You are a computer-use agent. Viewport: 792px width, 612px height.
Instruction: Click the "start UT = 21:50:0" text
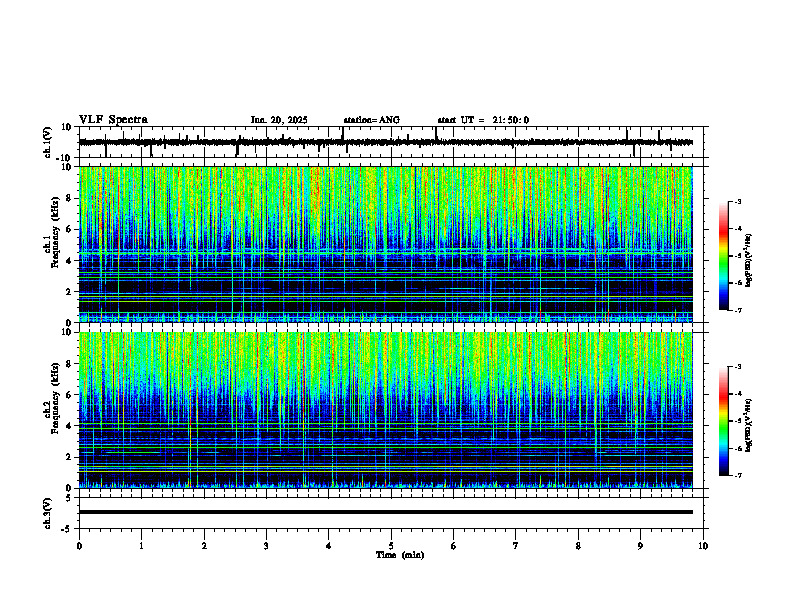tap(483, 120)
